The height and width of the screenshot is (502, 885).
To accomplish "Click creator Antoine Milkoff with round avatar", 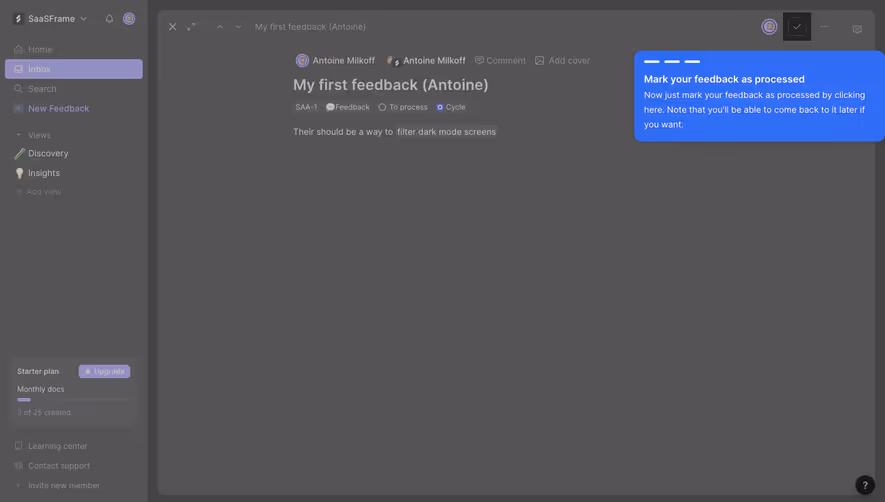I will 335,60.
